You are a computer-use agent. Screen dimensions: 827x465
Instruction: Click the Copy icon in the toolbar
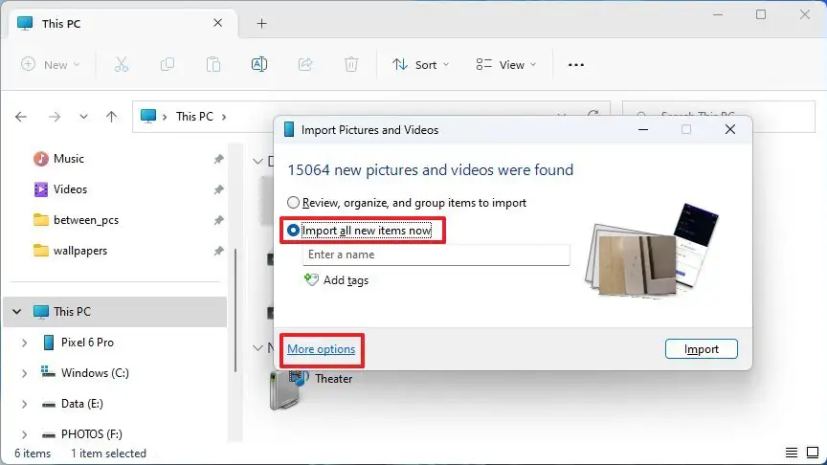pyautogui.click(x=167, y=64)
